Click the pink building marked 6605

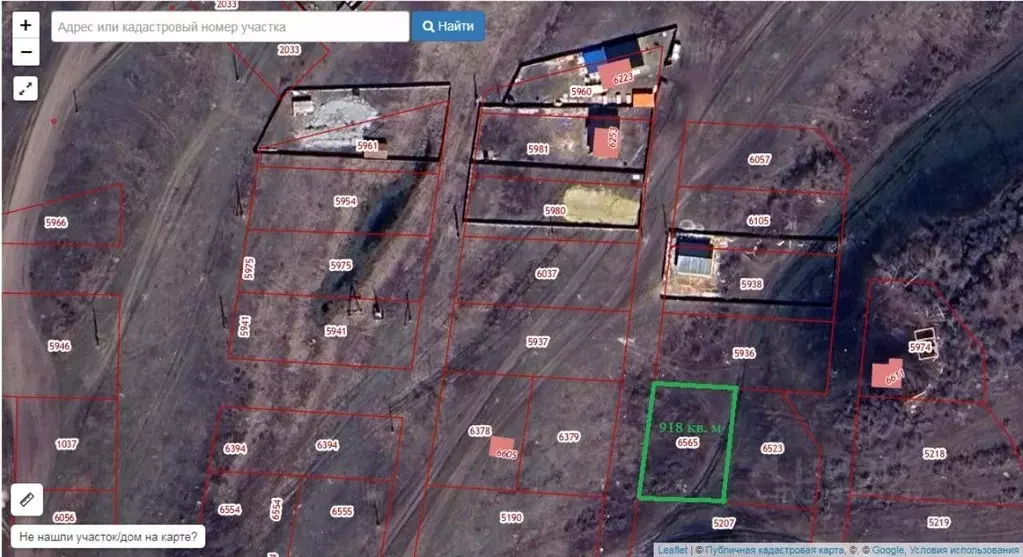502,447
